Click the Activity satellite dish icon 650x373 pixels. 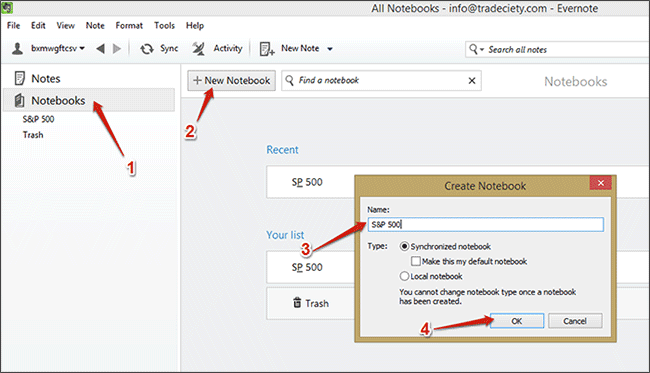[199, 49]
